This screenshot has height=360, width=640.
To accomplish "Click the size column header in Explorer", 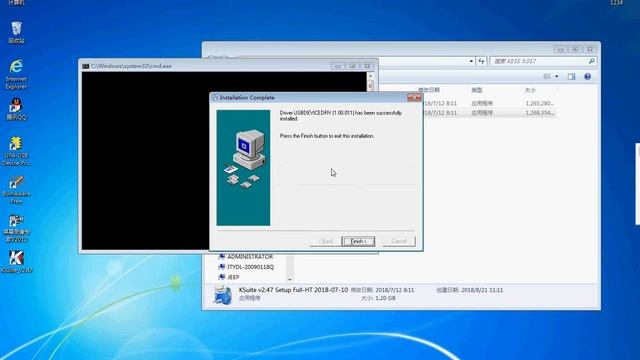I will pos(530,90).
